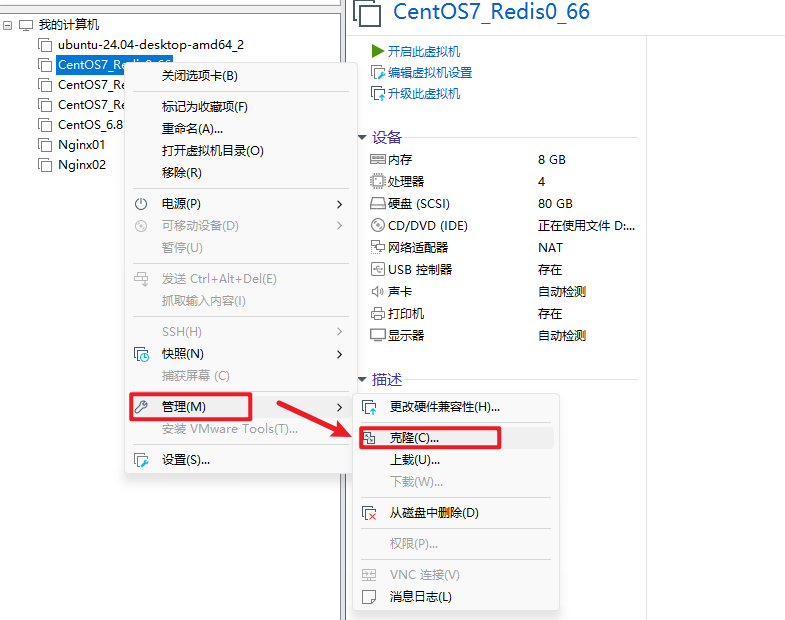
Task: Open the 编辑虚拟机设置 link
Action: [430, 73]
